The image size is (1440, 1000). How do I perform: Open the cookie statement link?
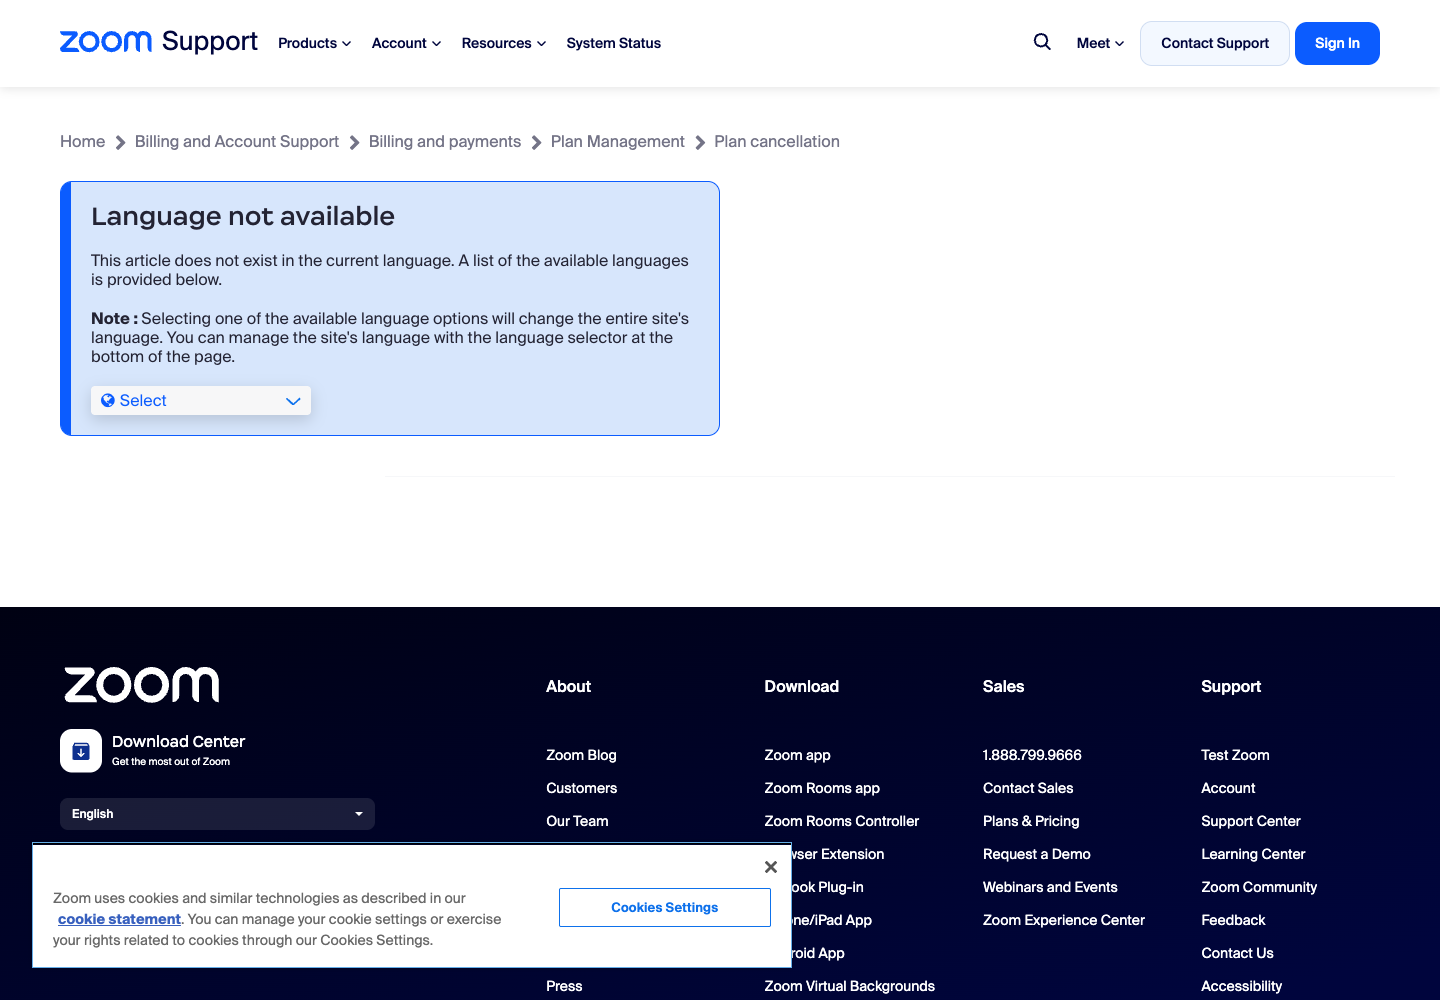click(119, 919)
